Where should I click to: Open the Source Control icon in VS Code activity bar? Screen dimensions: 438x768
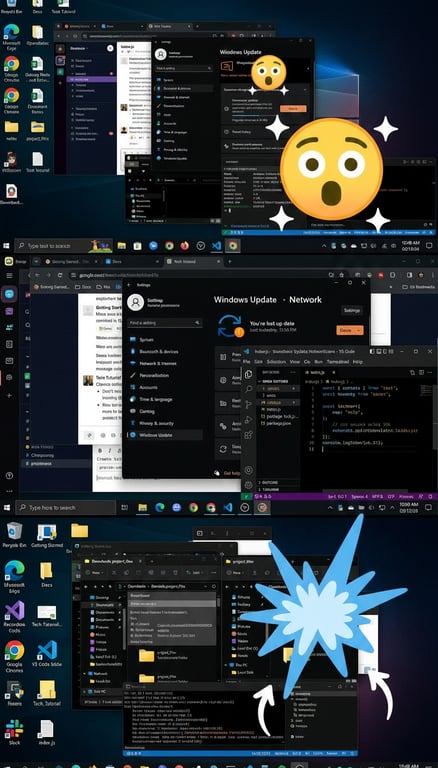(249, 404)
